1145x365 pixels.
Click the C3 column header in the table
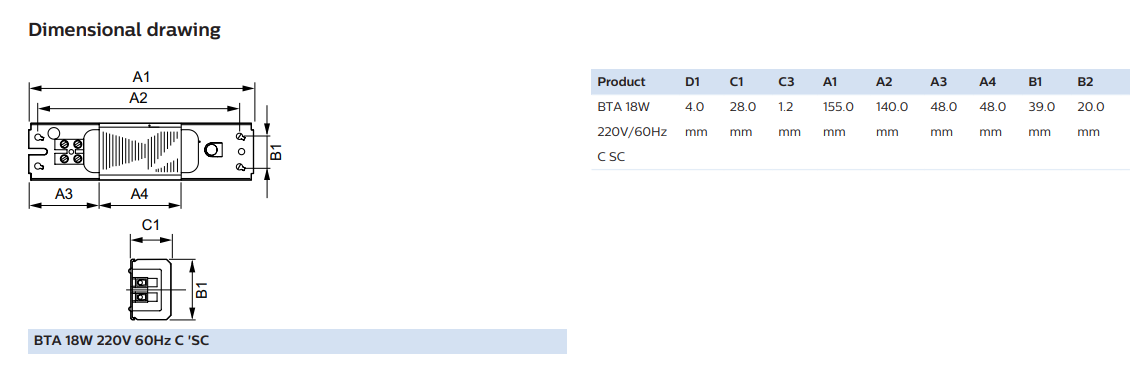coord(786,82)
